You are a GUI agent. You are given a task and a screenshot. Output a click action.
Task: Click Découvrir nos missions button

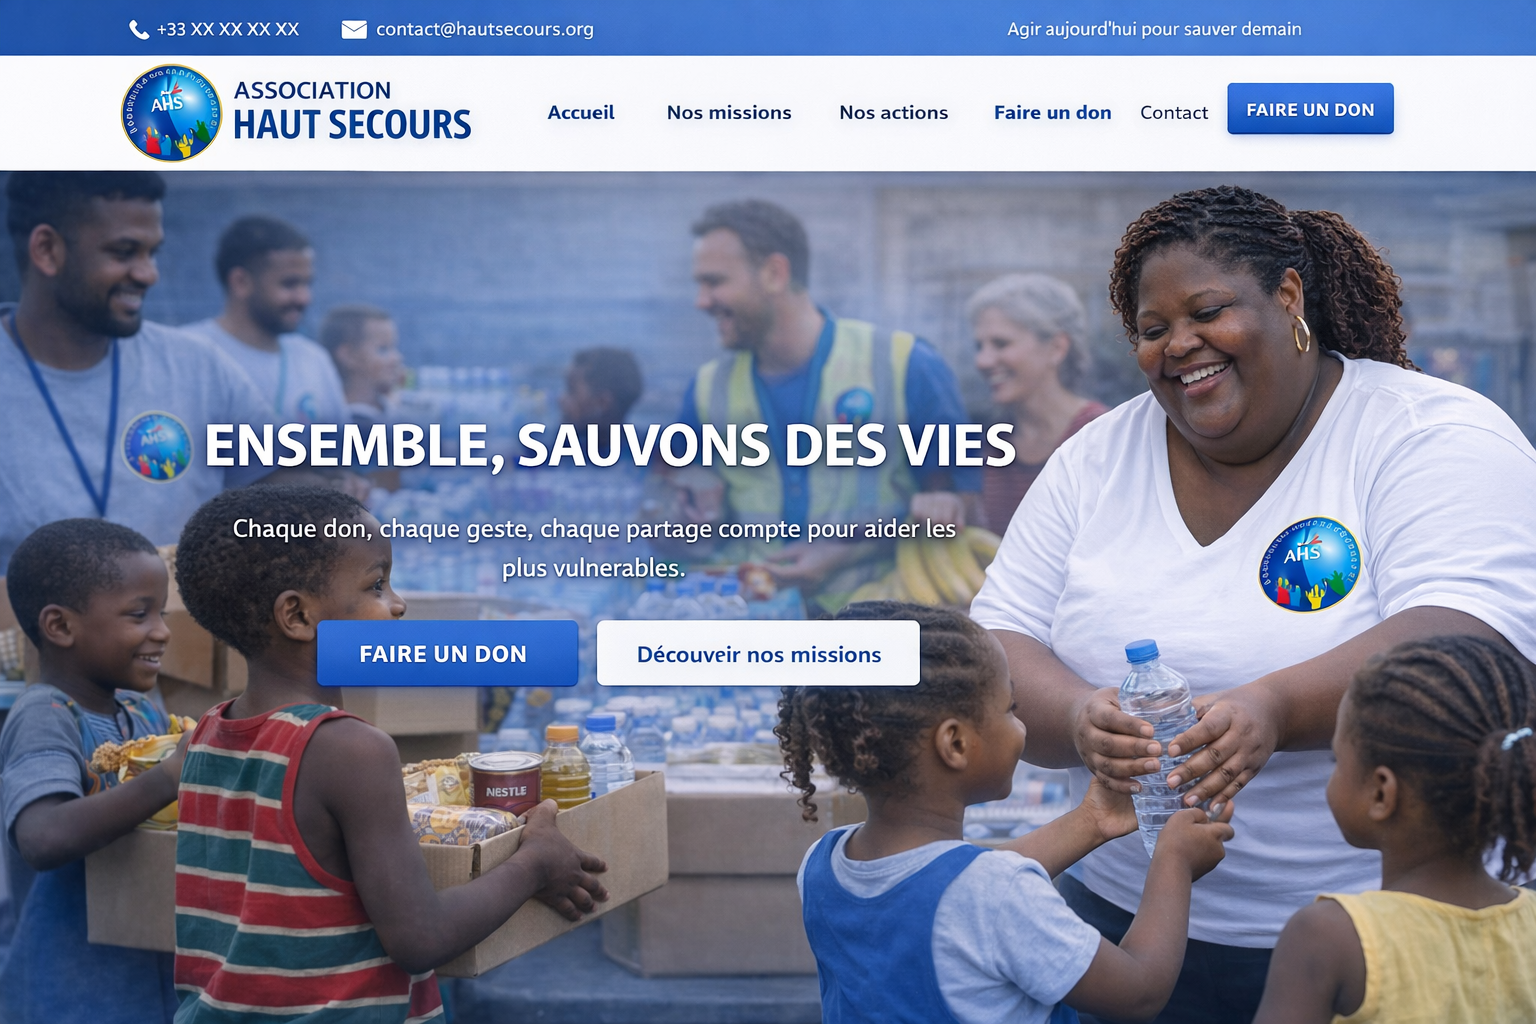[758, 653]
